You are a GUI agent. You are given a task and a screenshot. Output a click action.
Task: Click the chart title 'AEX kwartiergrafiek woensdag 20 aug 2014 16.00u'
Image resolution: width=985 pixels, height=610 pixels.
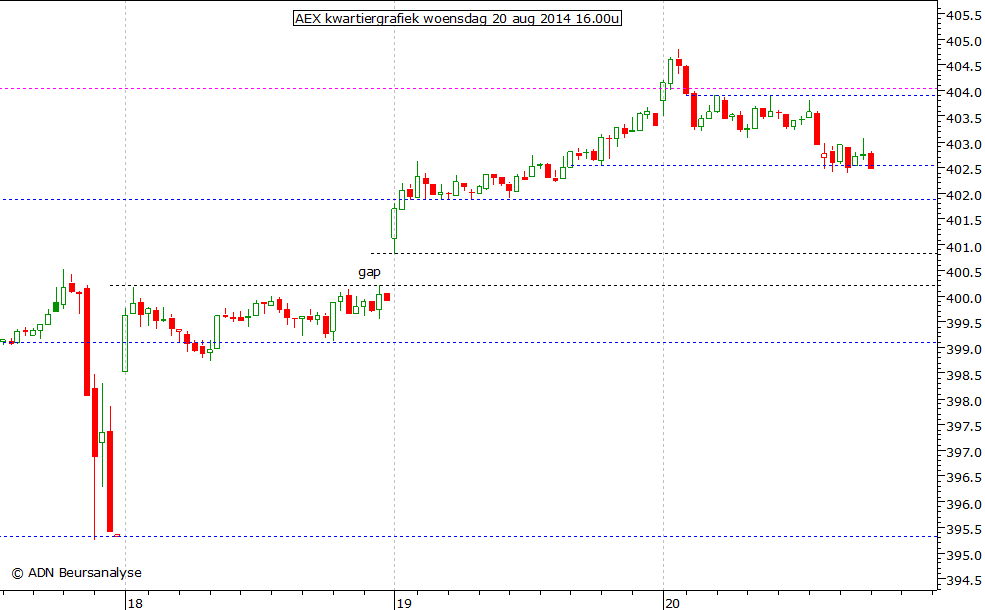457,18
